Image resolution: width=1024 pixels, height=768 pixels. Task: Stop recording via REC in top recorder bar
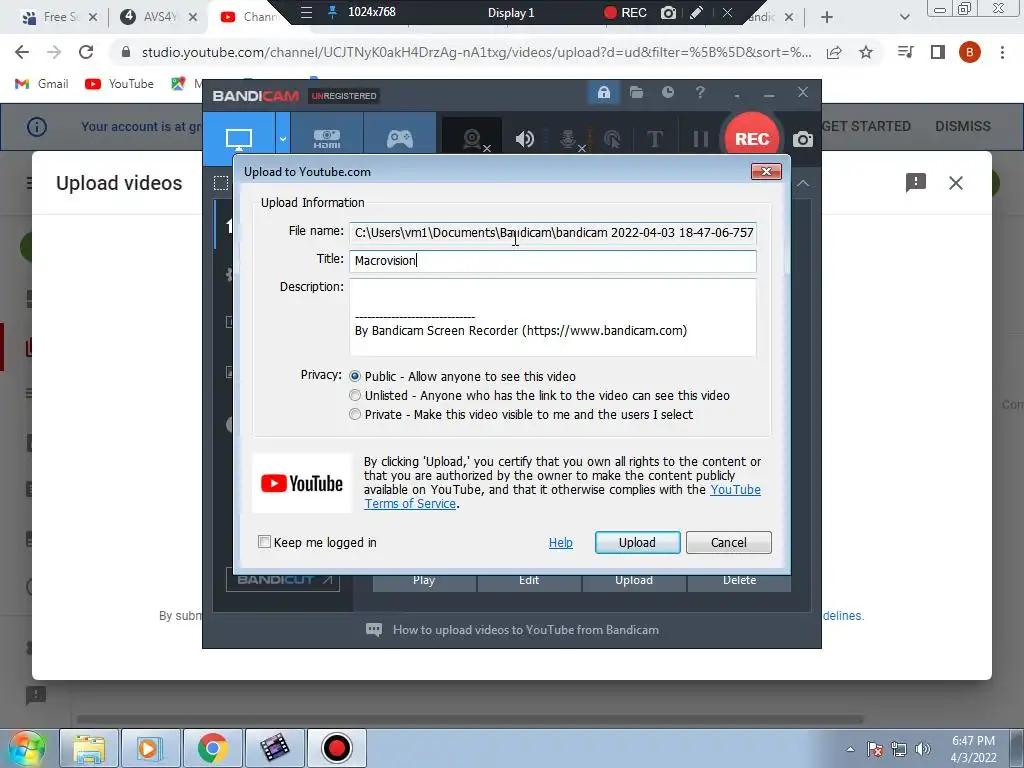pyautogui.click(x=625, y=12)
